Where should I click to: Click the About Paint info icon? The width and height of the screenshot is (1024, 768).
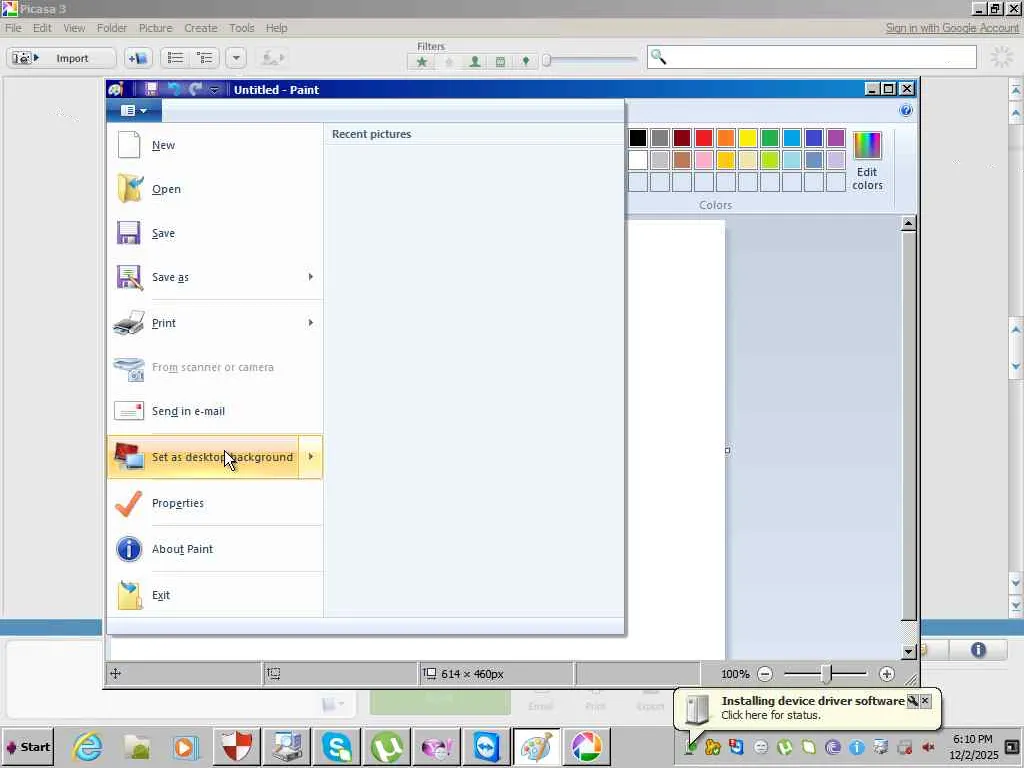(x=129, y=549)
